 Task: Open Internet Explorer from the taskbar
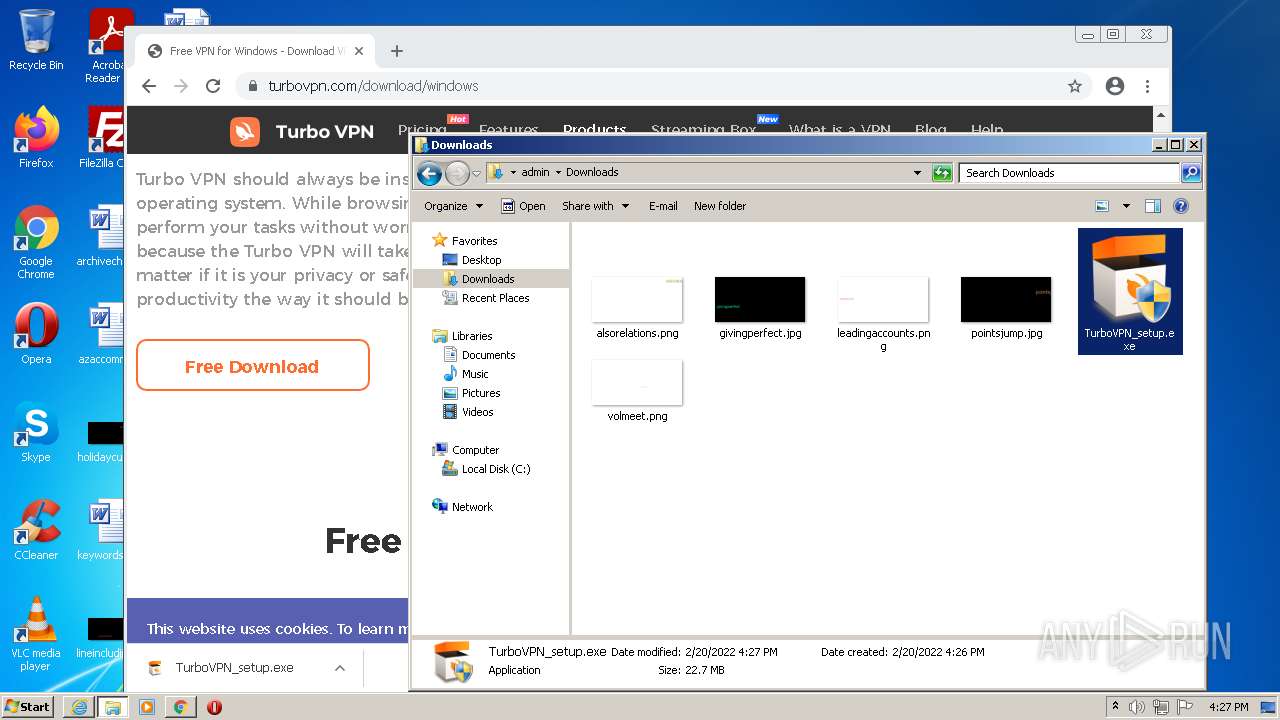click(x=79, y=707)
